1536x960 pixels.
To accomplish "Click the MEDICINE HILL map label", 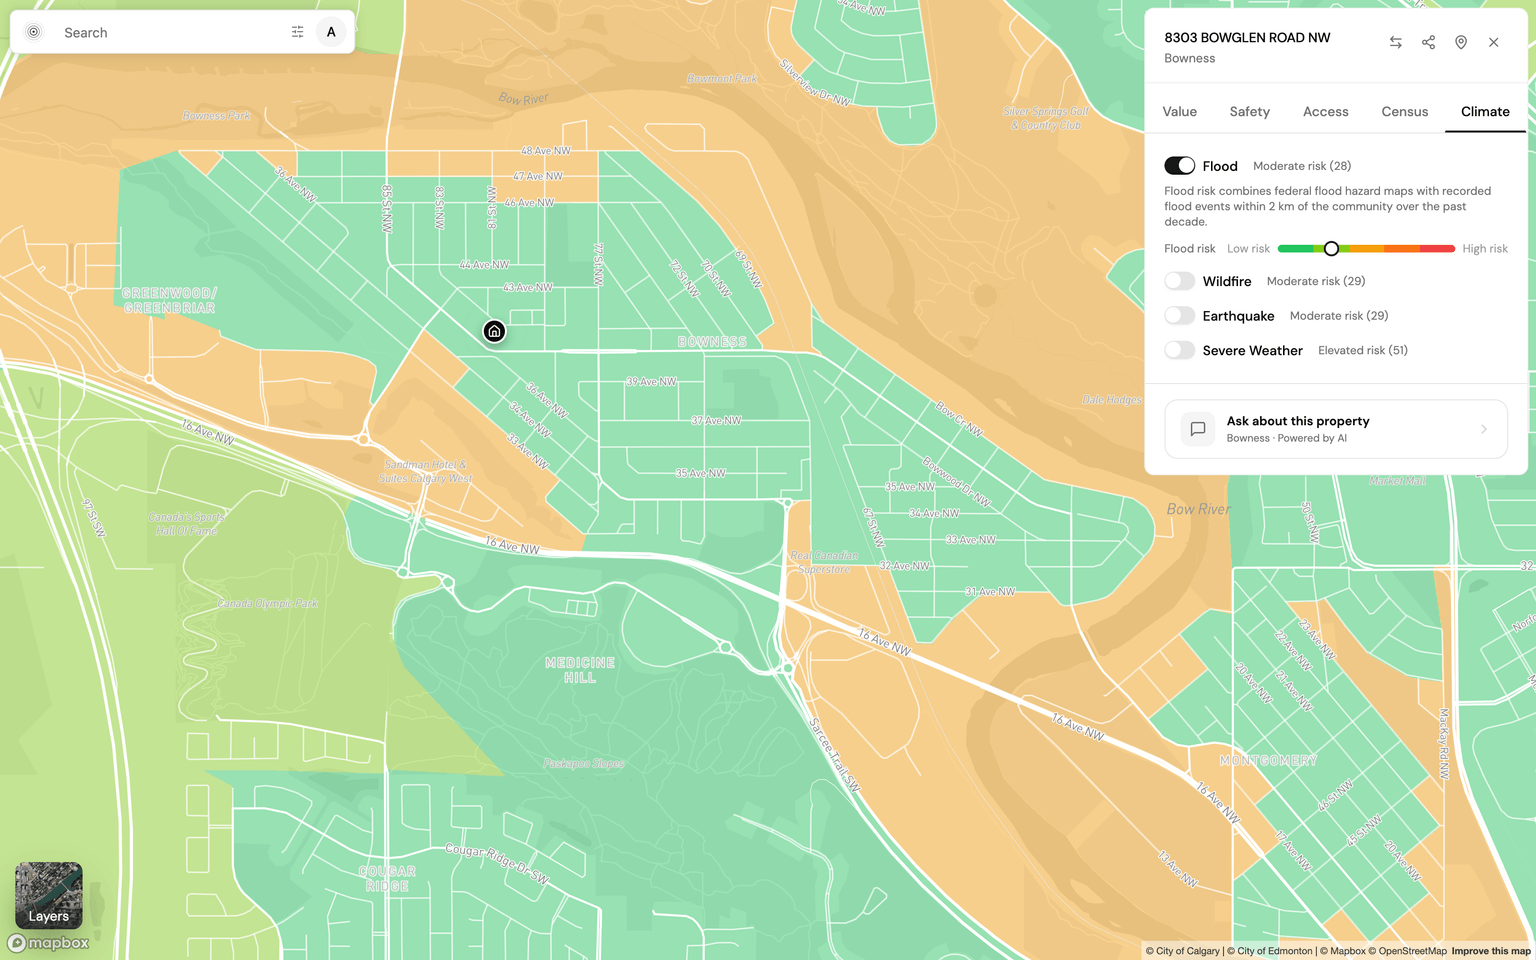I will click(580, 670).
